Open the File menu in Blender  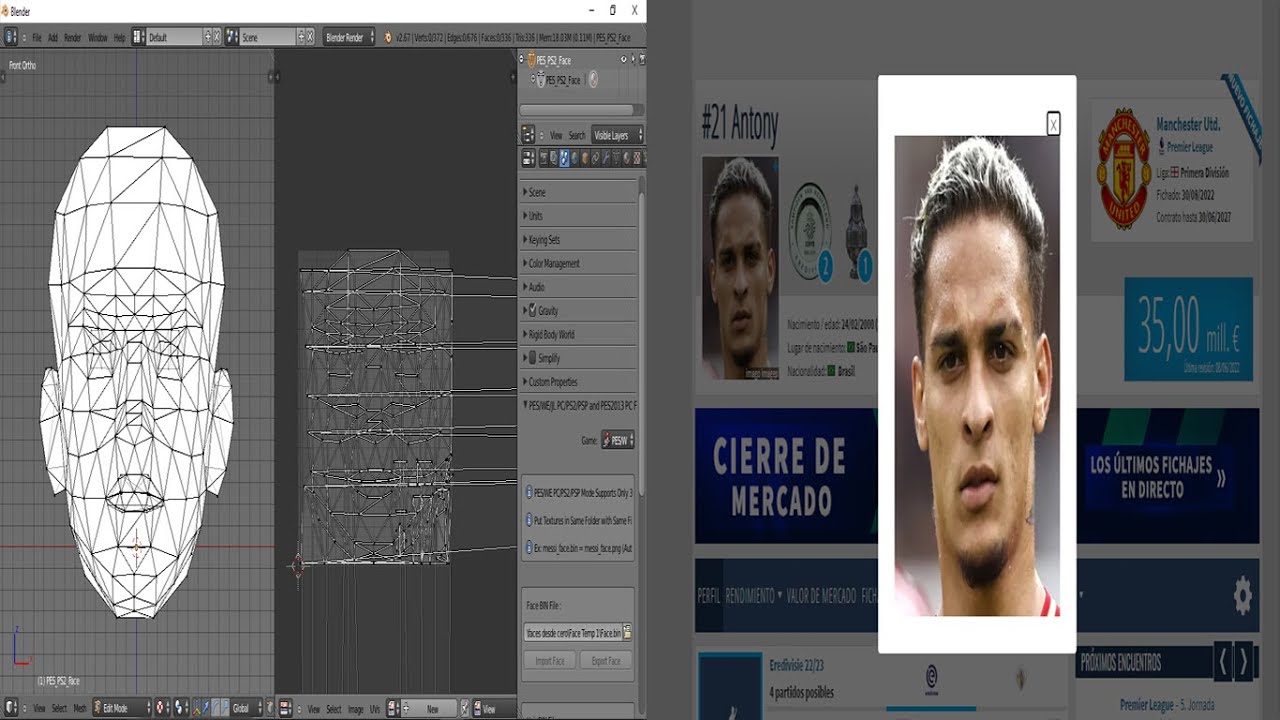[x=37, y=37]
